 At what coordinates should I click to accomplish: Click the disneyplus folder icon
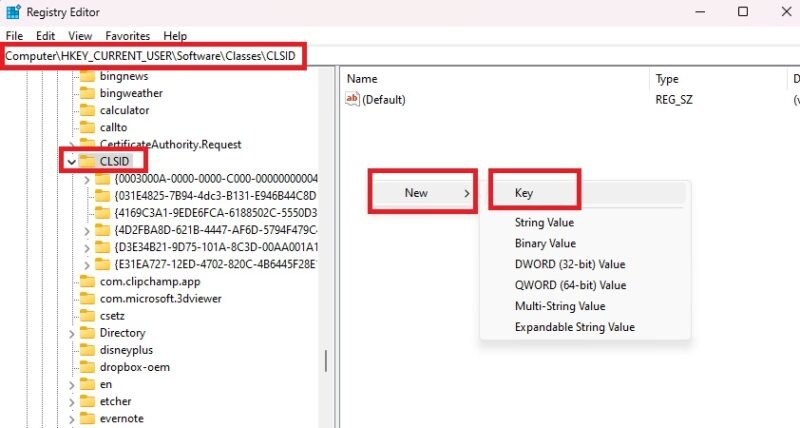[x=87, y=349]
